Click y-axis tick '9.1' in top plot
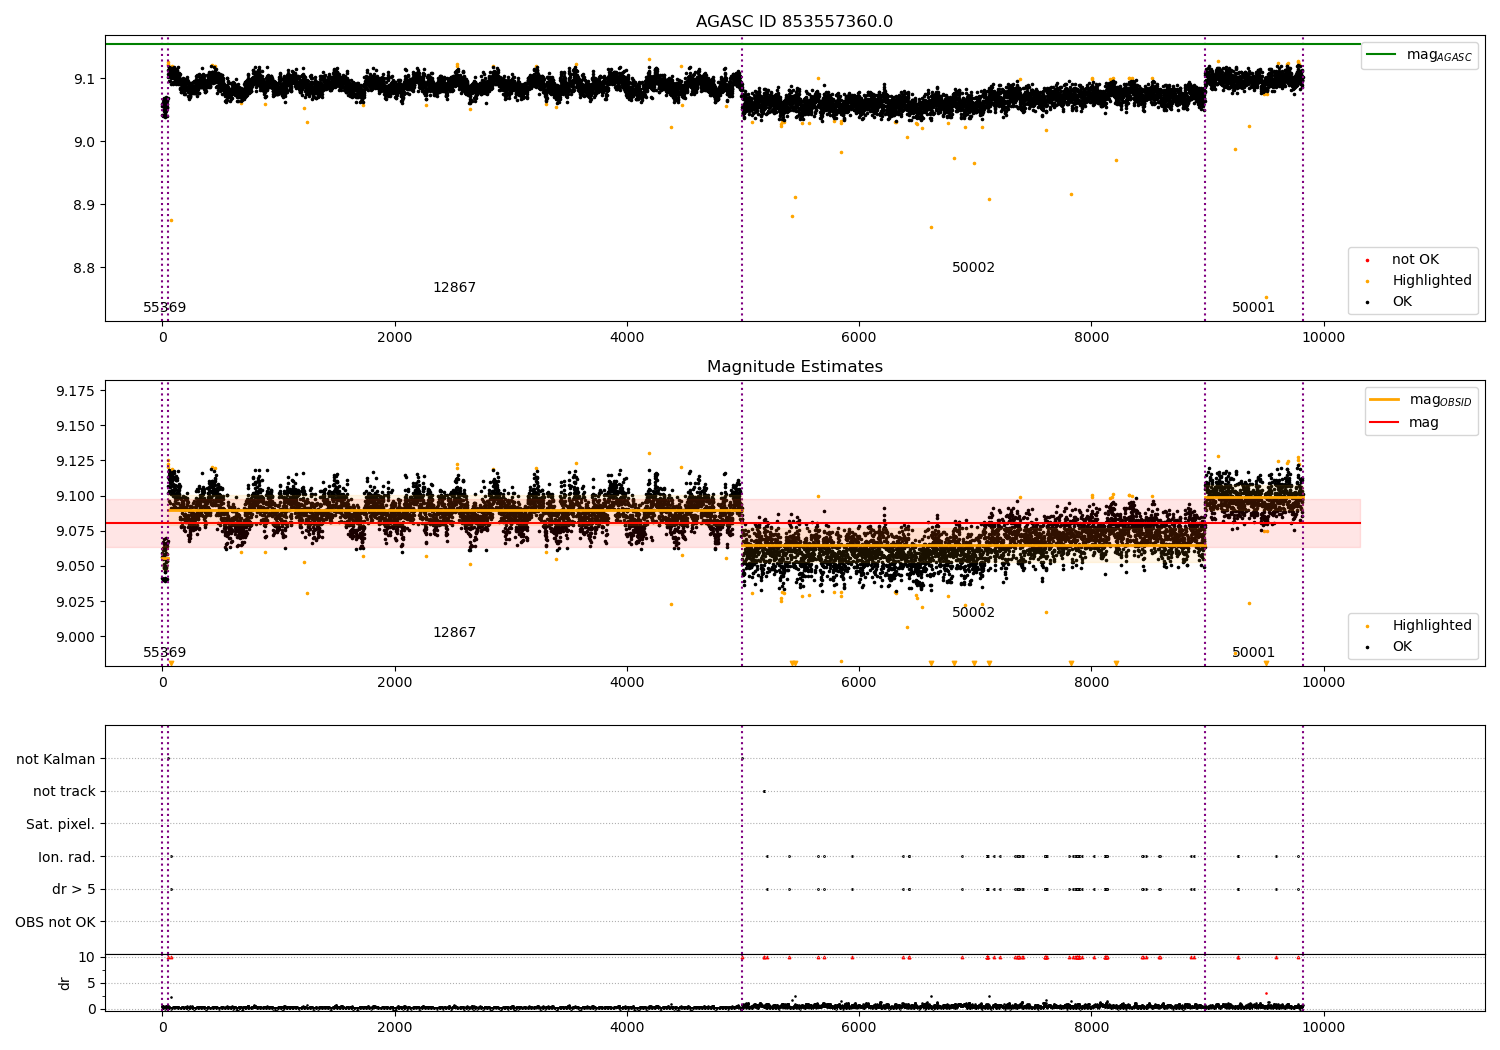Viewport: 1500px width, 1050px height. (x=84, y=79)
